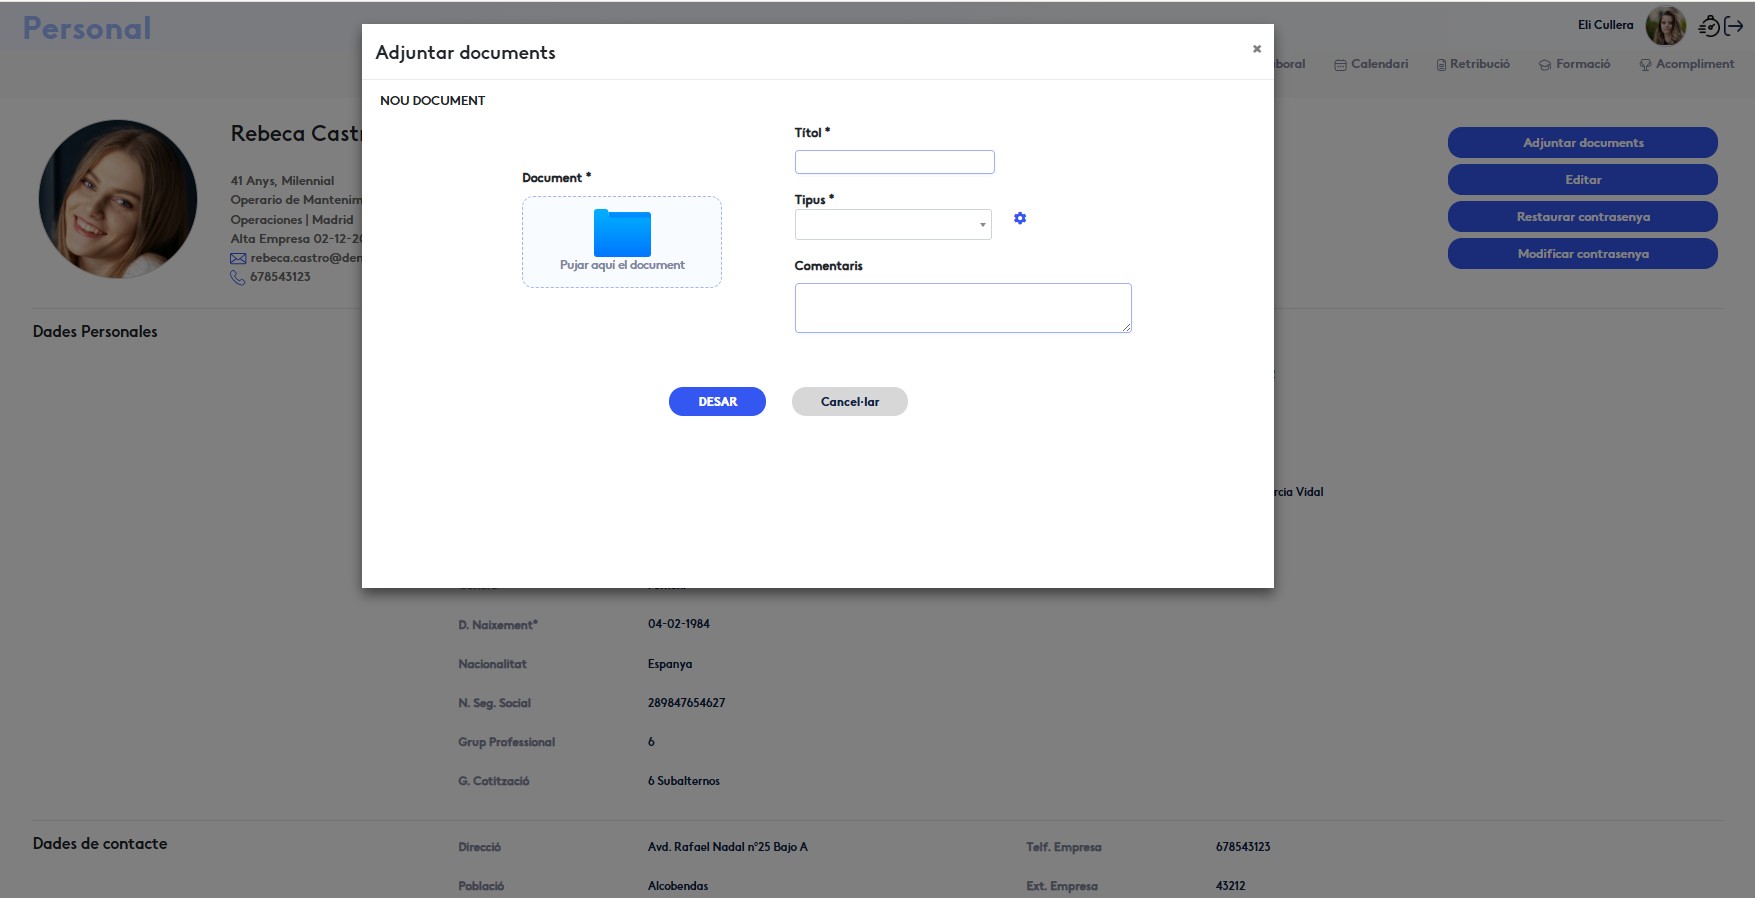The image size is (1755, 898).
Task: Go to the Formació tab
Action: (x=1575, y=64)
